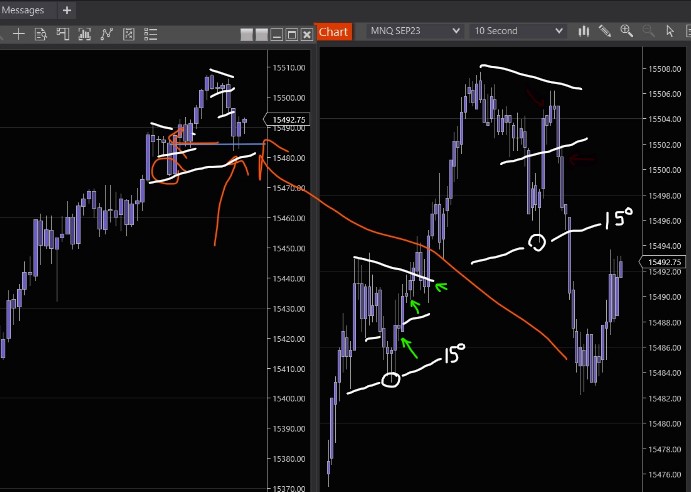
Task: Click the 15480.00 label on left price axis
Action: click(289, 158)
